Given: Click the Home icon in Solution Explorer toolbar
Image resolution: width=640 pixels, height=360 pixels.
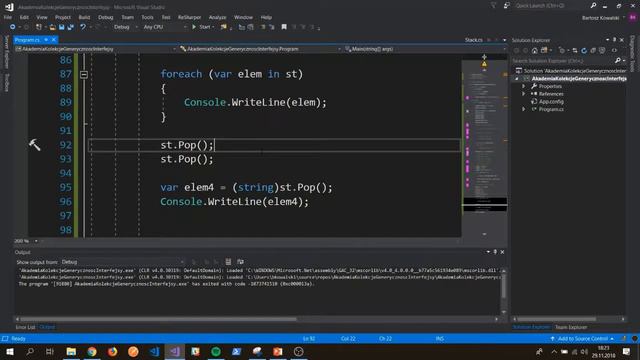Looking at the screenshot, I should (x=534, y=51).
